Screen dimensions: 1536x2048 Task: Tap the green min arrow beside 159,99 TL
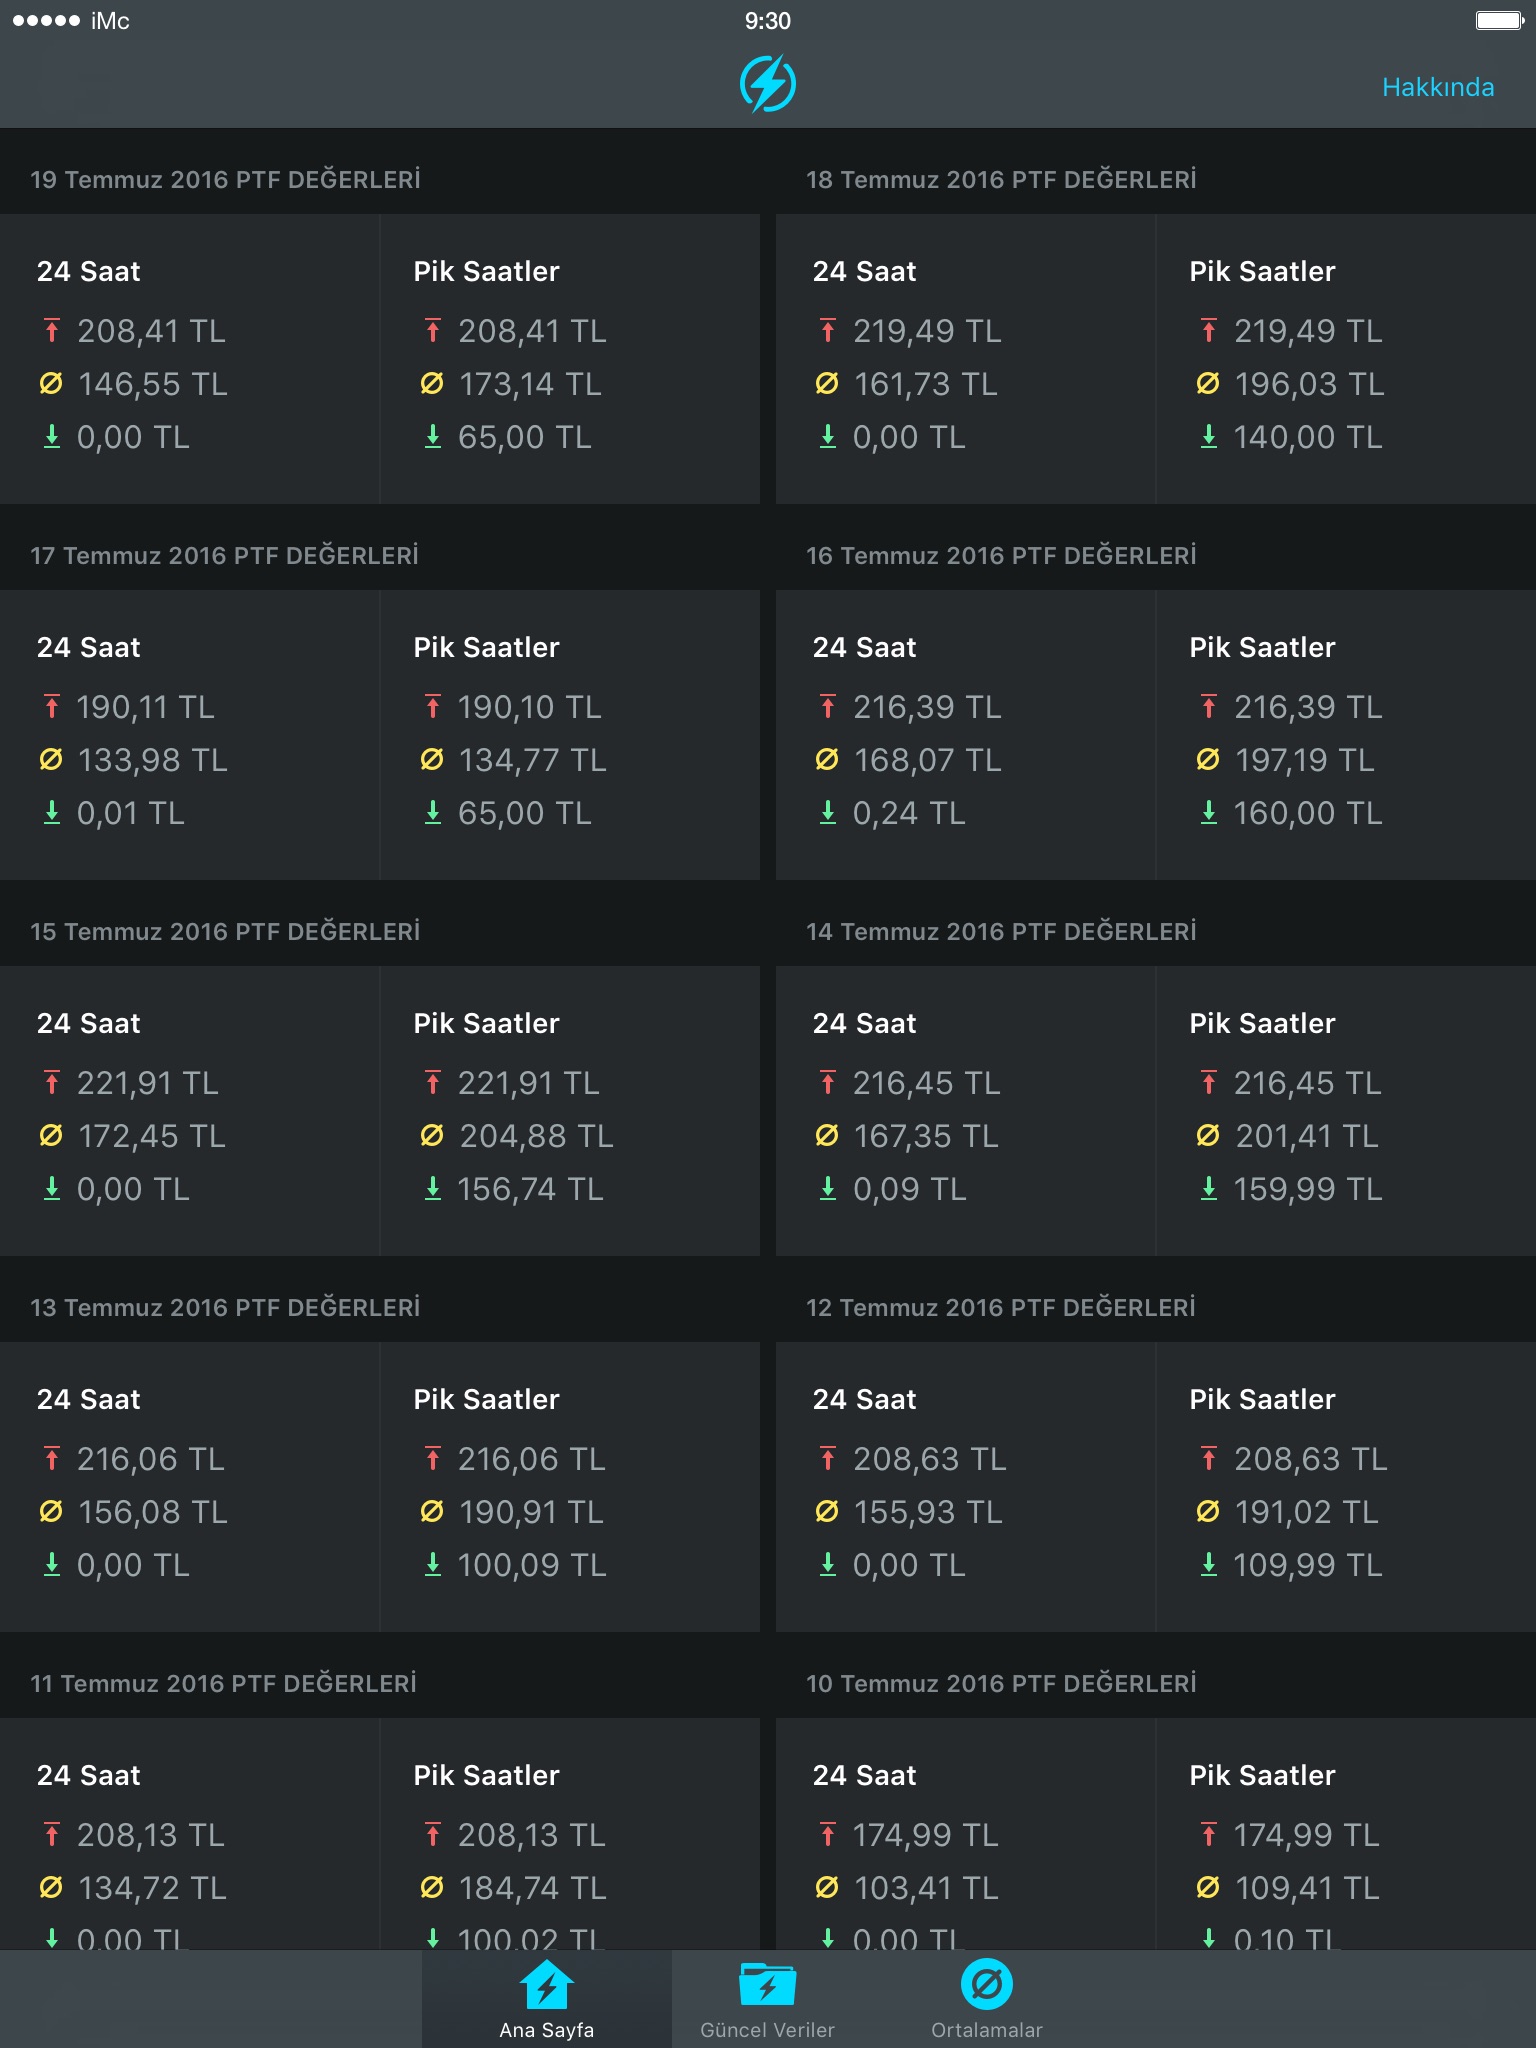pyautogui.click(x=1208, y=1189)
